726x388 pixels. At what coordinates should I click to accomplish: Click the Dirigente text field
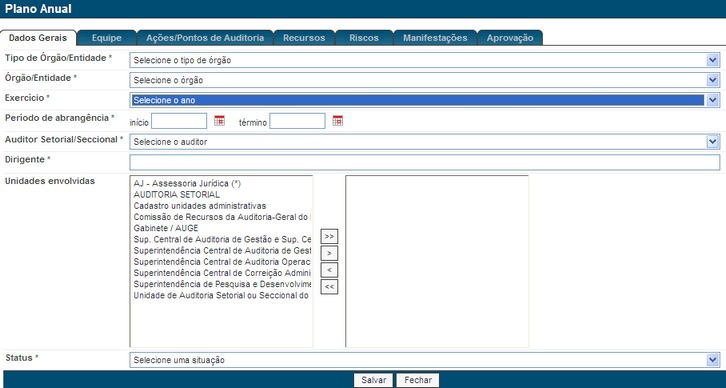[x=425, y=163]
